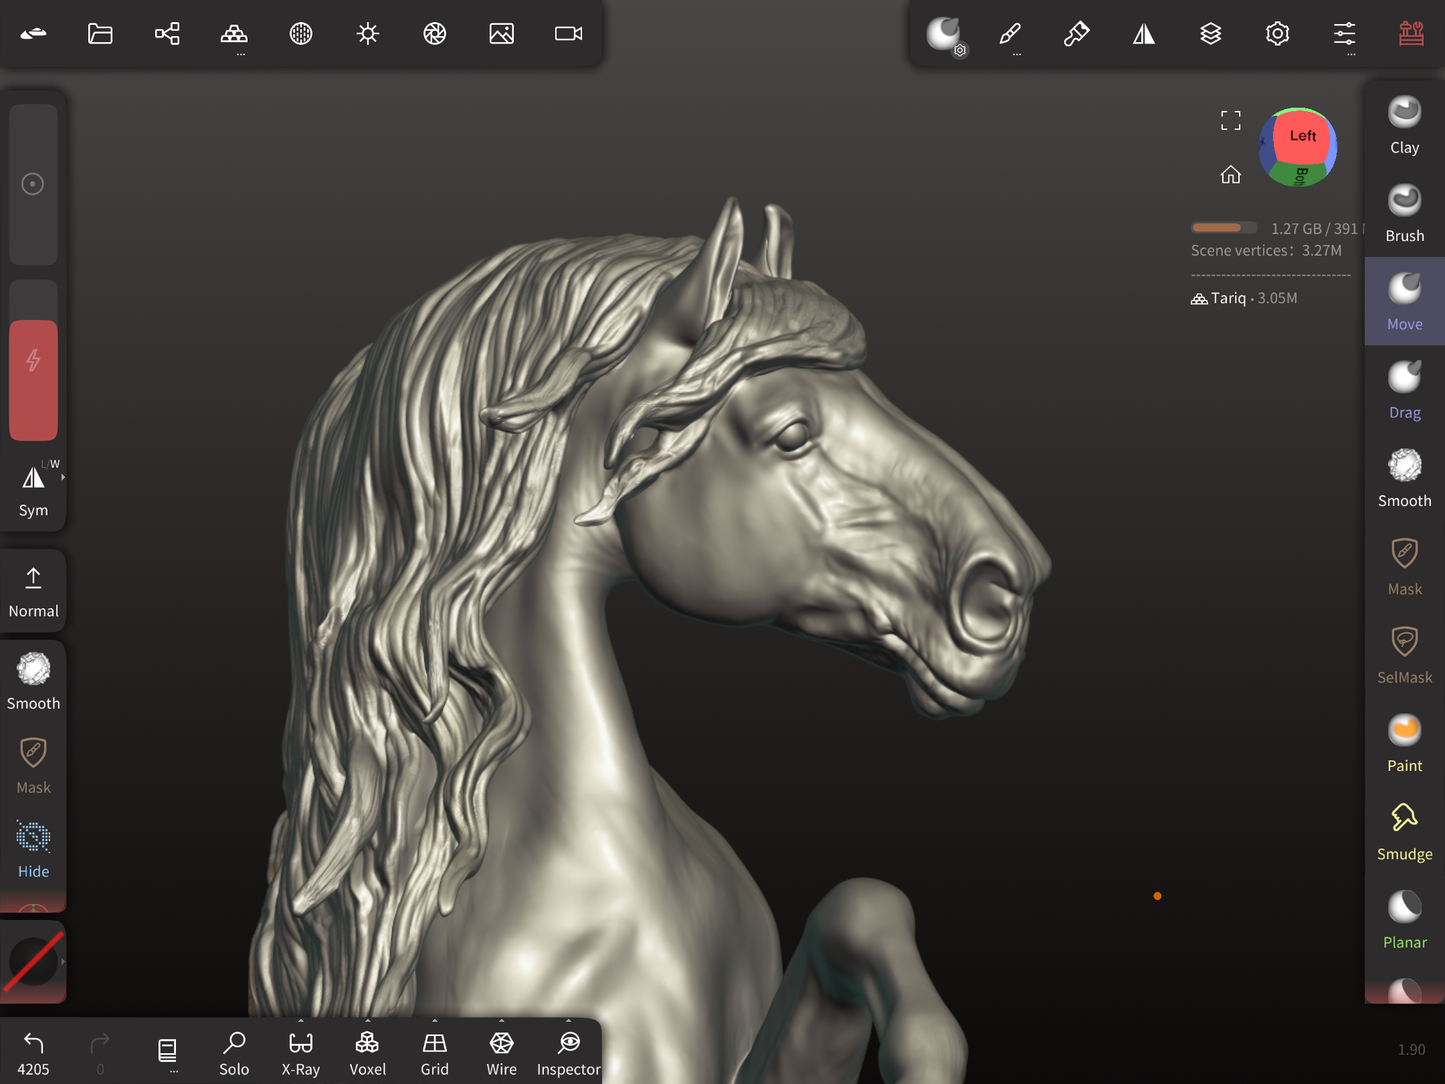Open the Layers menu in top bar
The image size is (1445, 1084).
point(1210,34)
